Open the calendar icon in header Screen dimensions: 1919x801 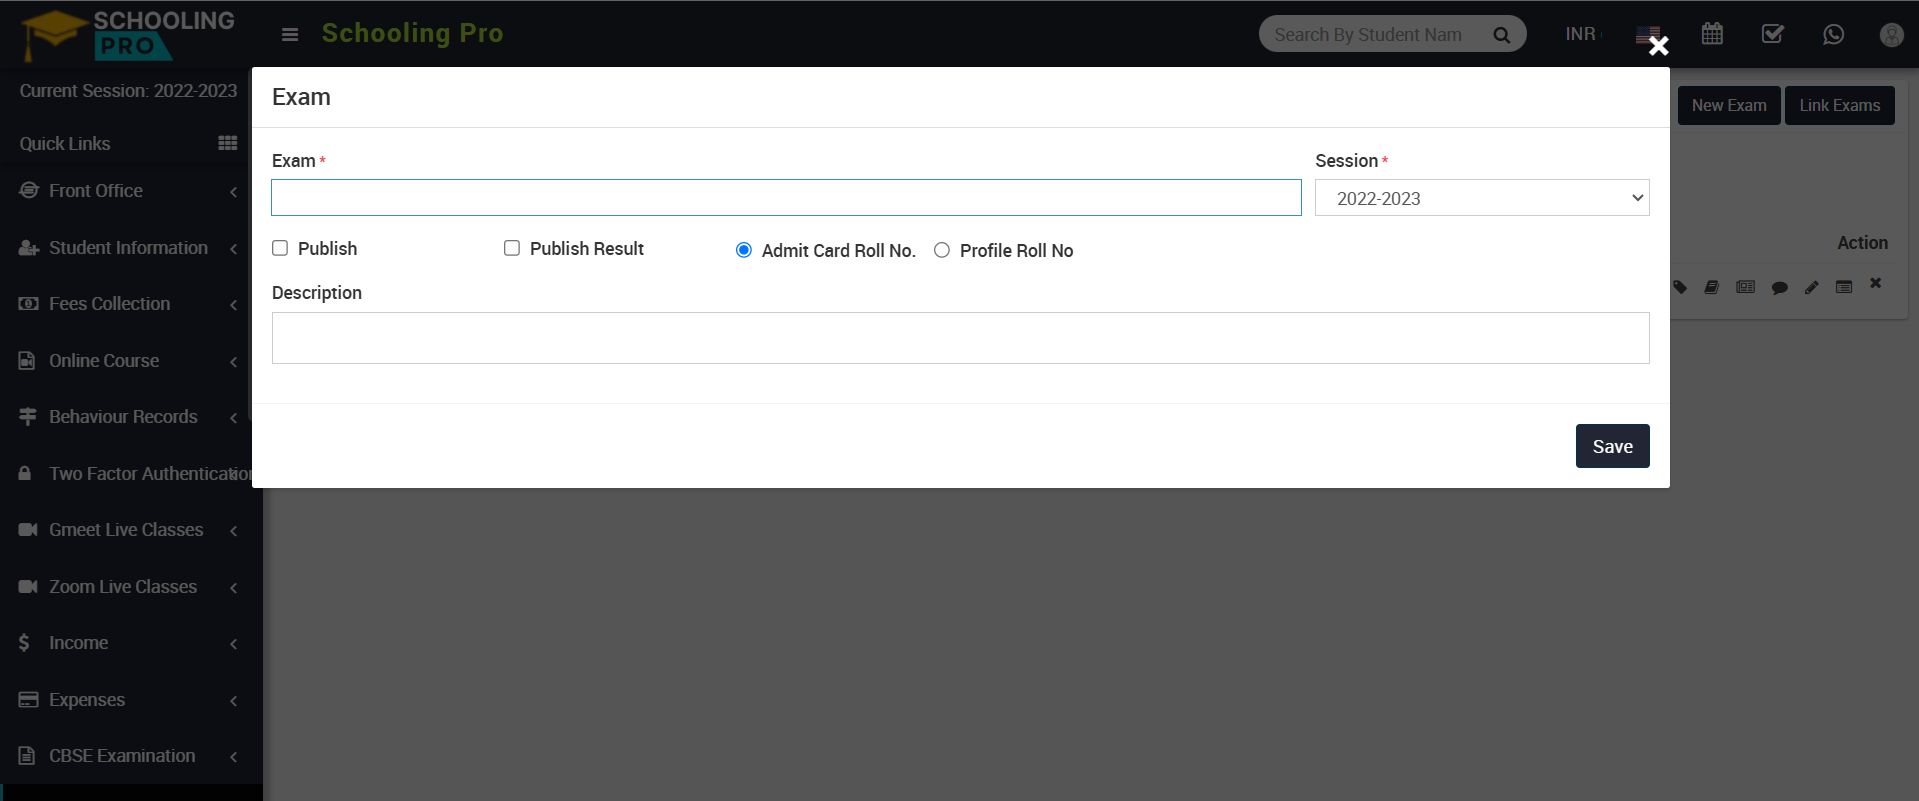coord(1712,34)
